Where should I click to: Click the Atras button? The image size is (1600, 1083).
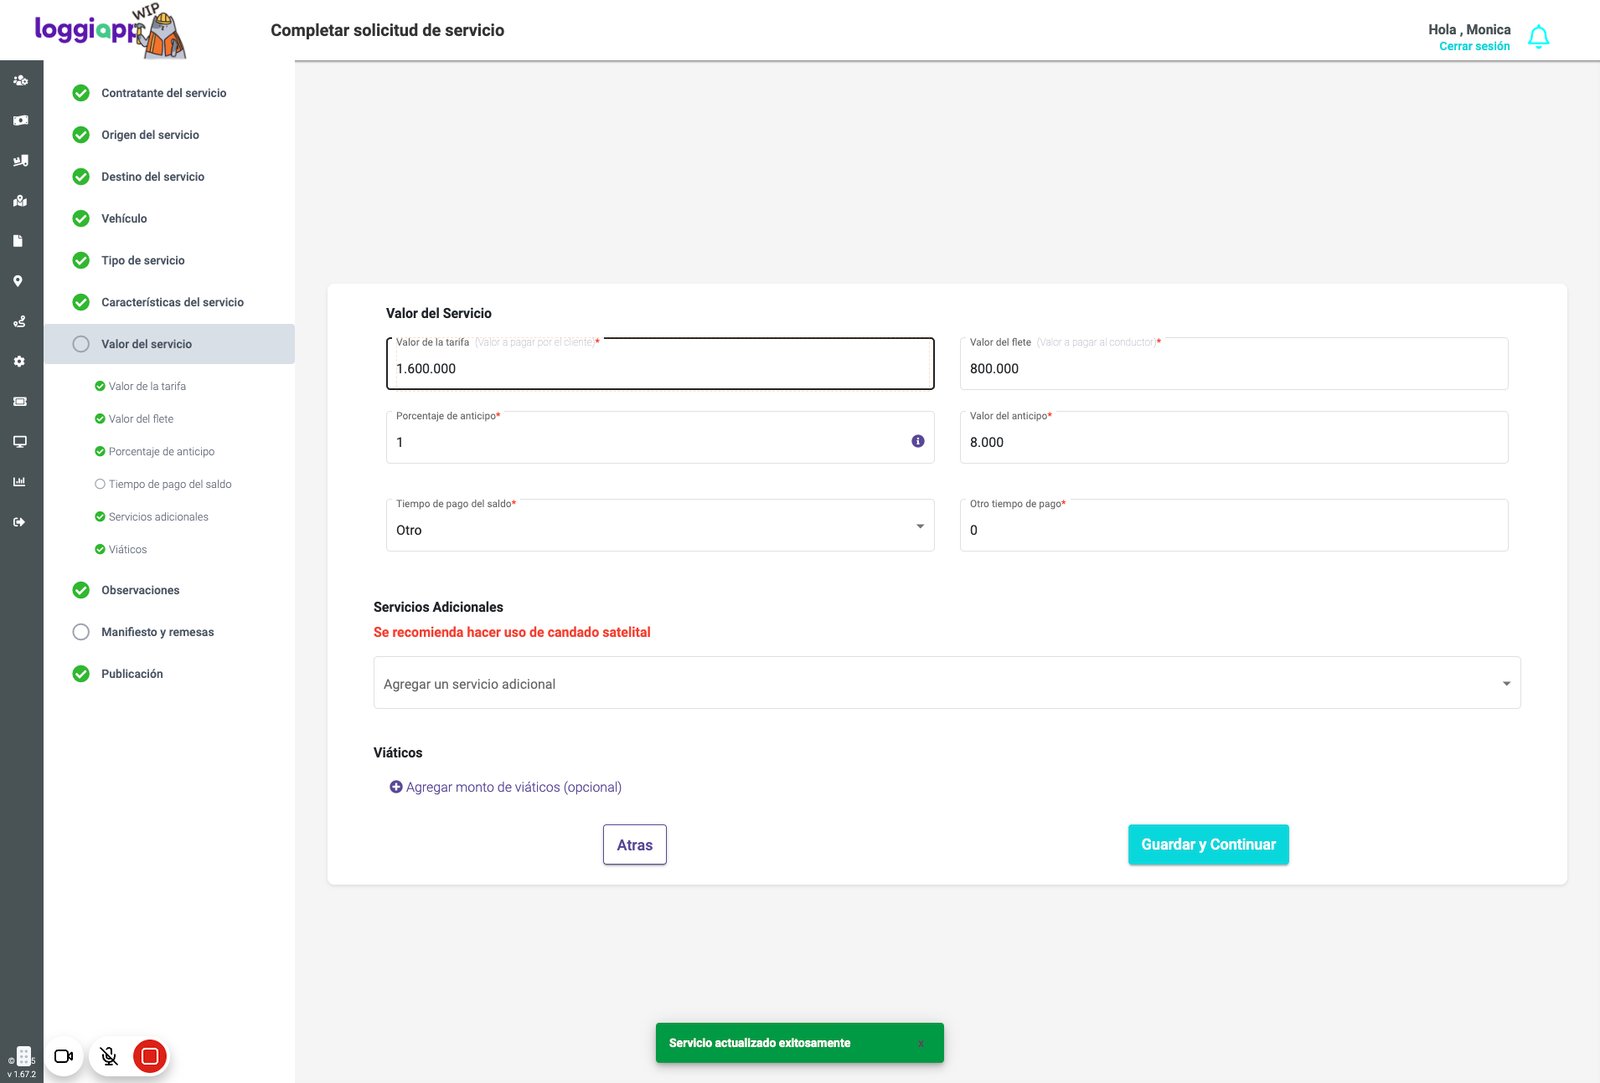pos(635,845)
